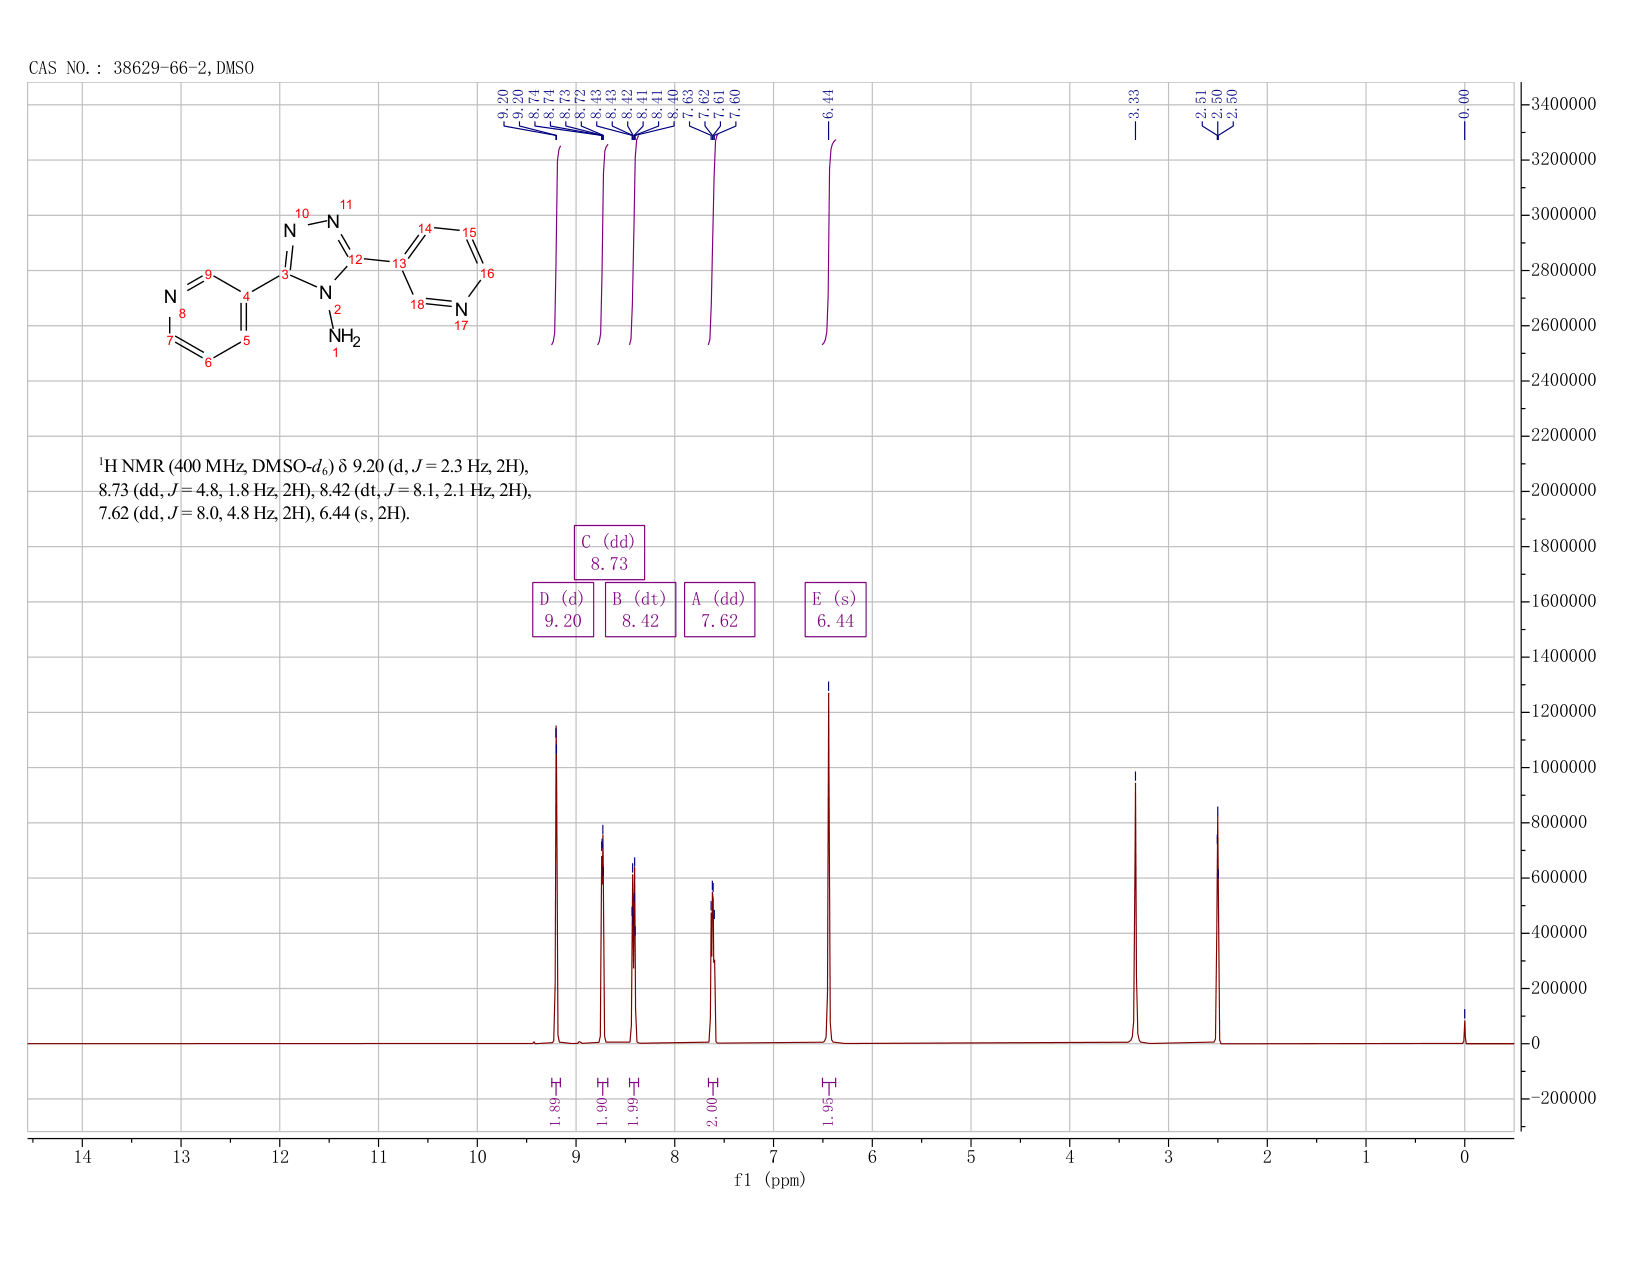Click the y-axis value "2000000"

point(1563,491)
